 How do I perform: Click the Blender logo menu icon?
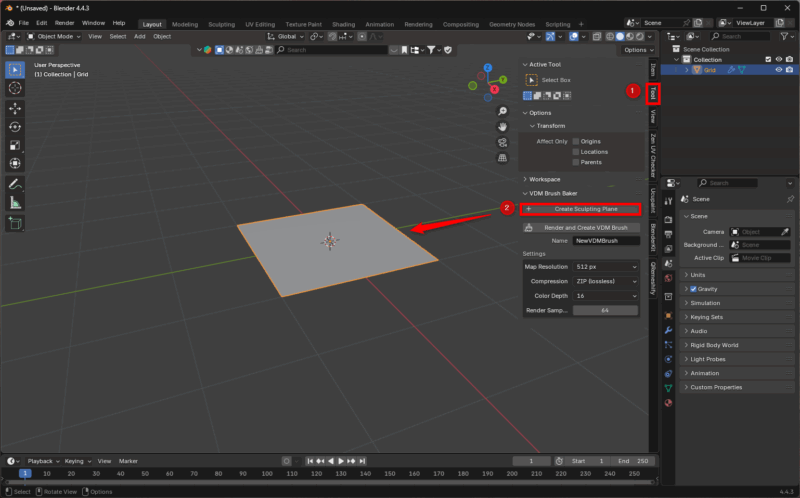tap(10, 23)
